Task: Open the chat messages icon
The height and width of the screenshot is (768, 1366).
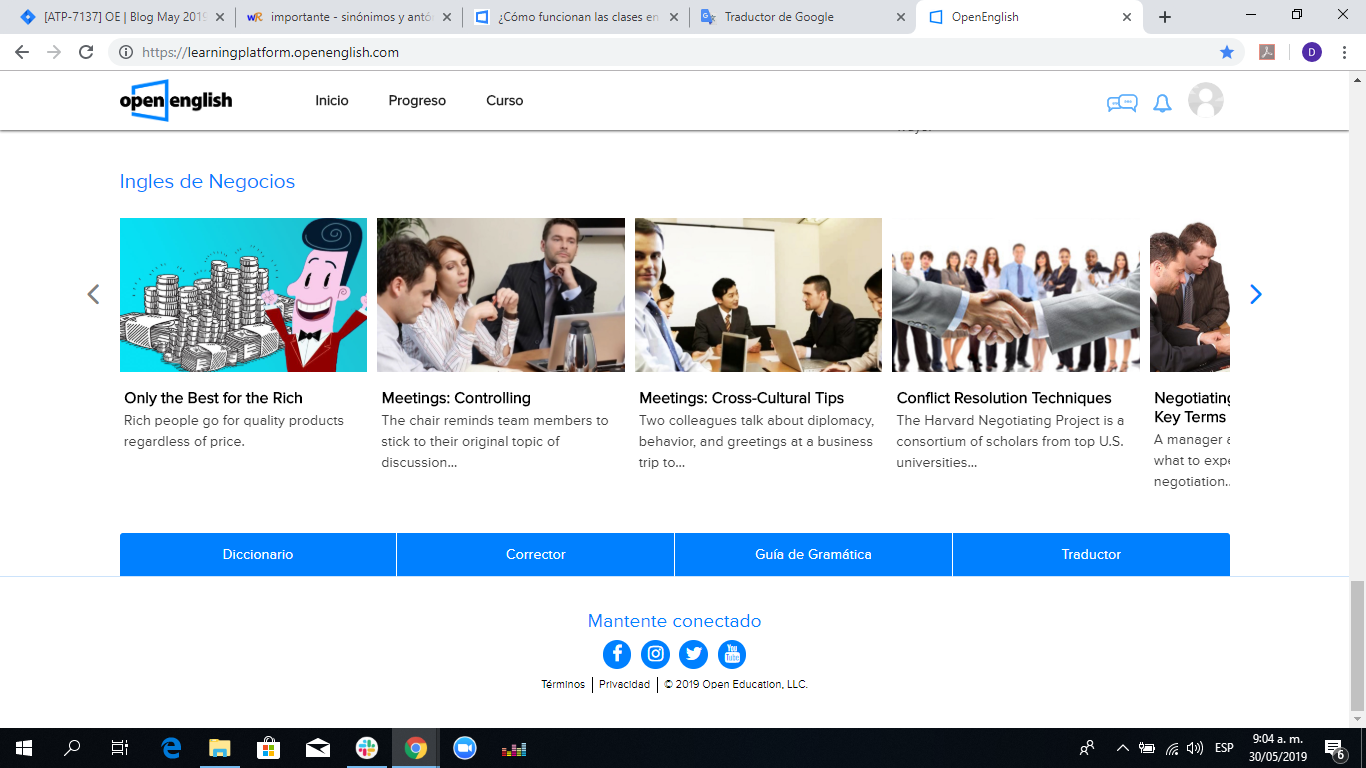Action: click(1121, 103)
